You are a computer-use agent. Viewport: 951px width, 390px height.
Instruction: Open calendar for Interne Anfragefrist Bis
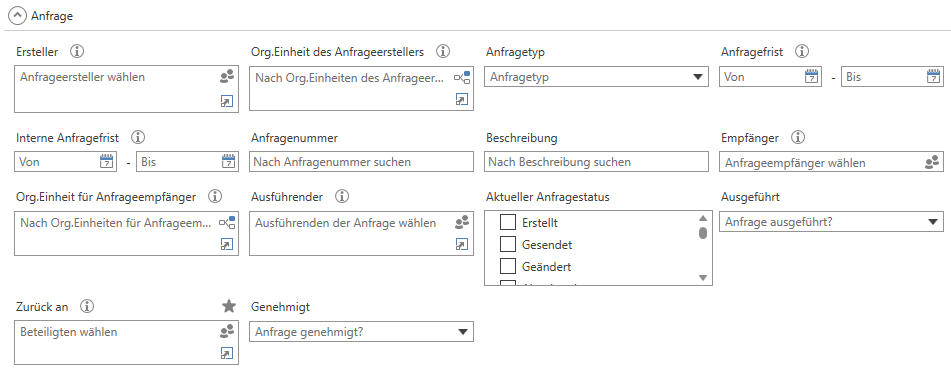coord(229,161)
